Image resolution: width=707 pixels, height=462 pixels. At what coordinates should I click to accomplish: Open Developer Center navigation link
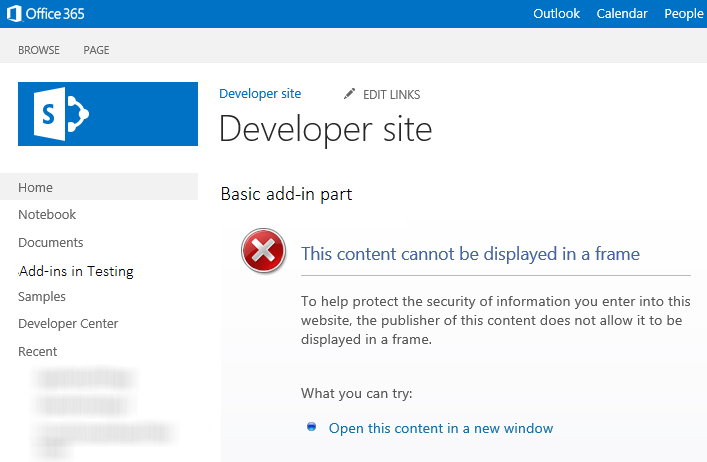point(68,324)
